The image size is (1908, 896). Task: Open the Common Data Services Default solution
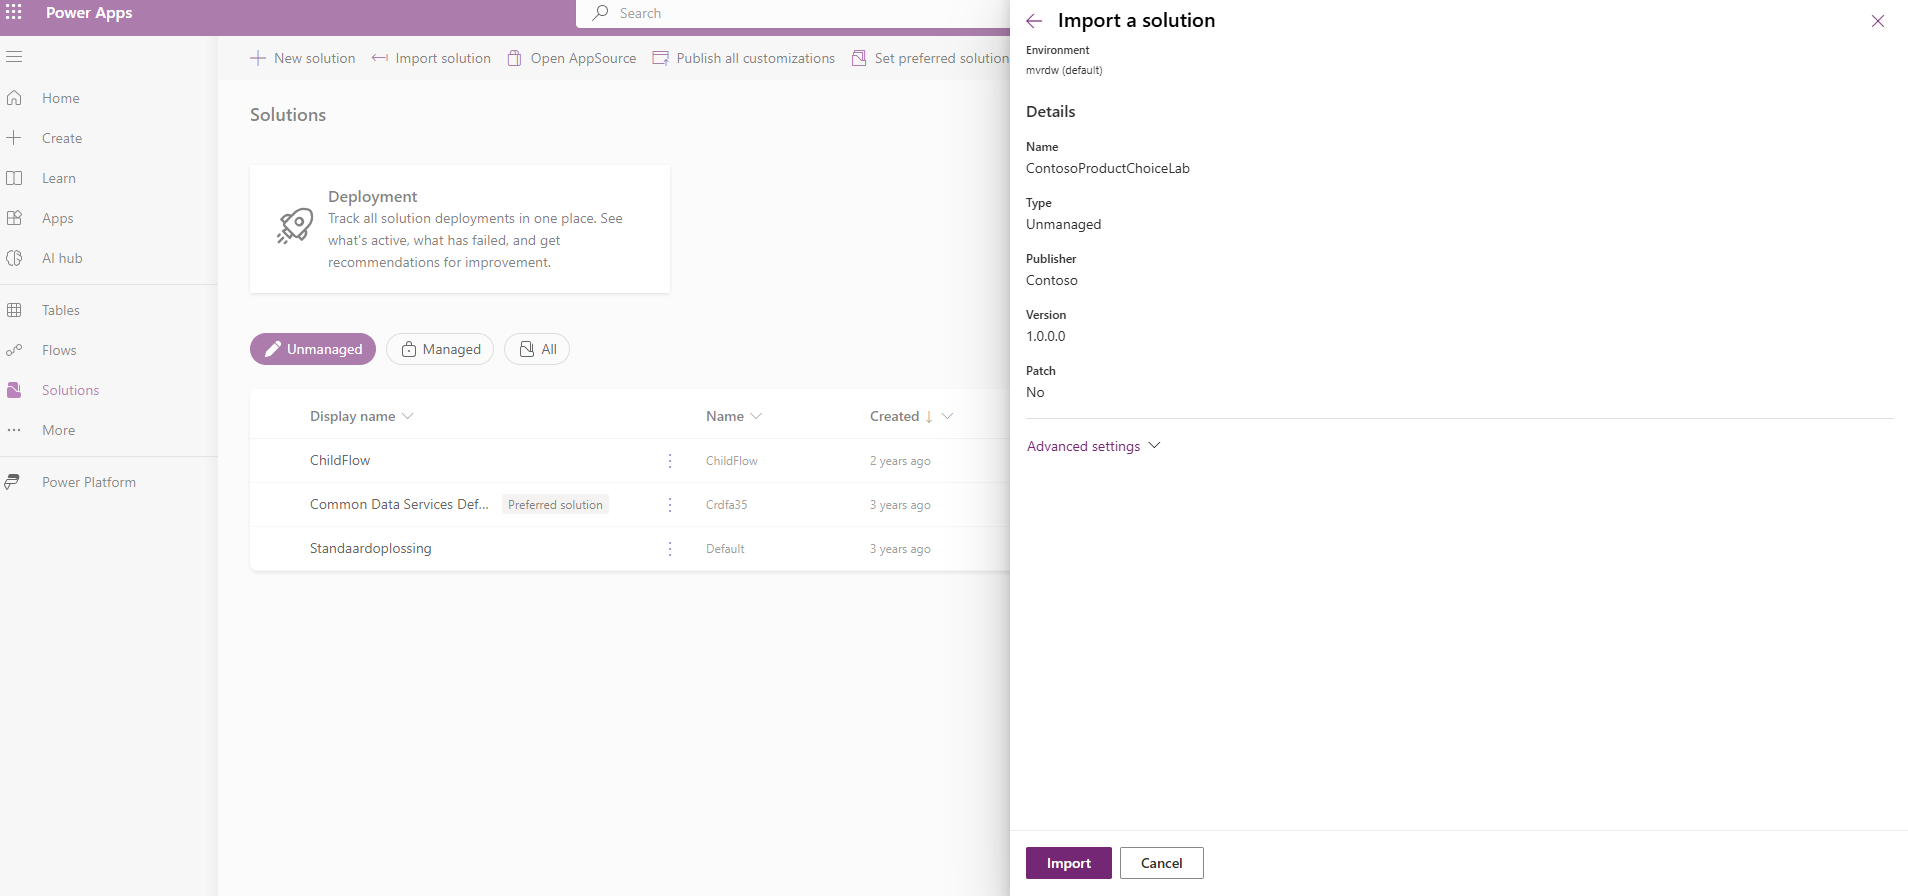399,505
